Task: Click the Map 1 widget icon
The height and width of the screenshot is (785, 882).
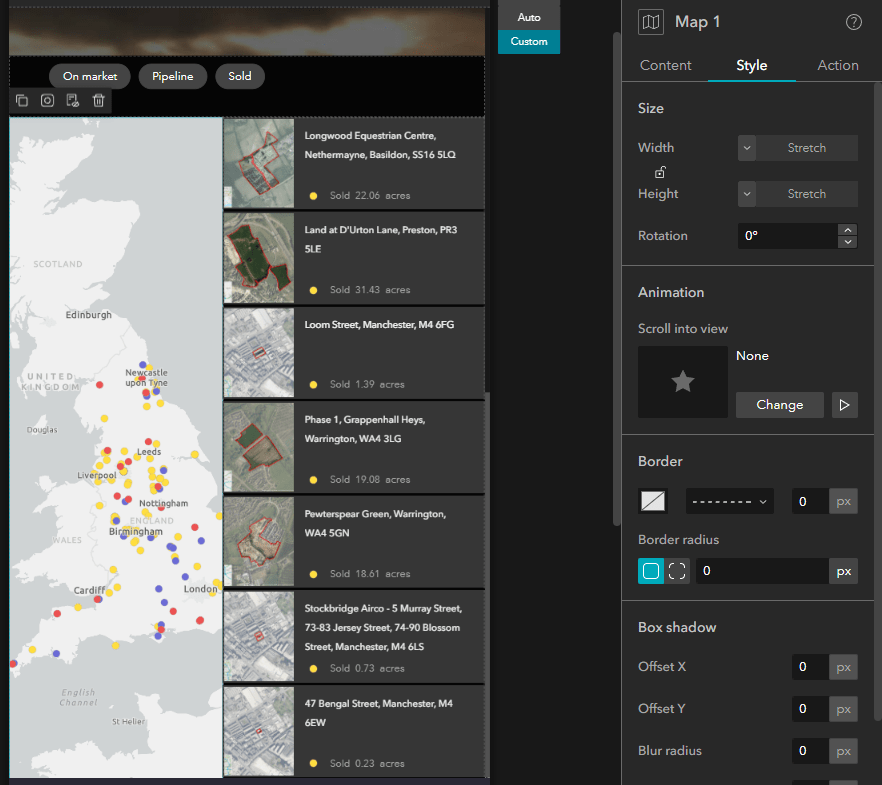Action: point(651,22)
